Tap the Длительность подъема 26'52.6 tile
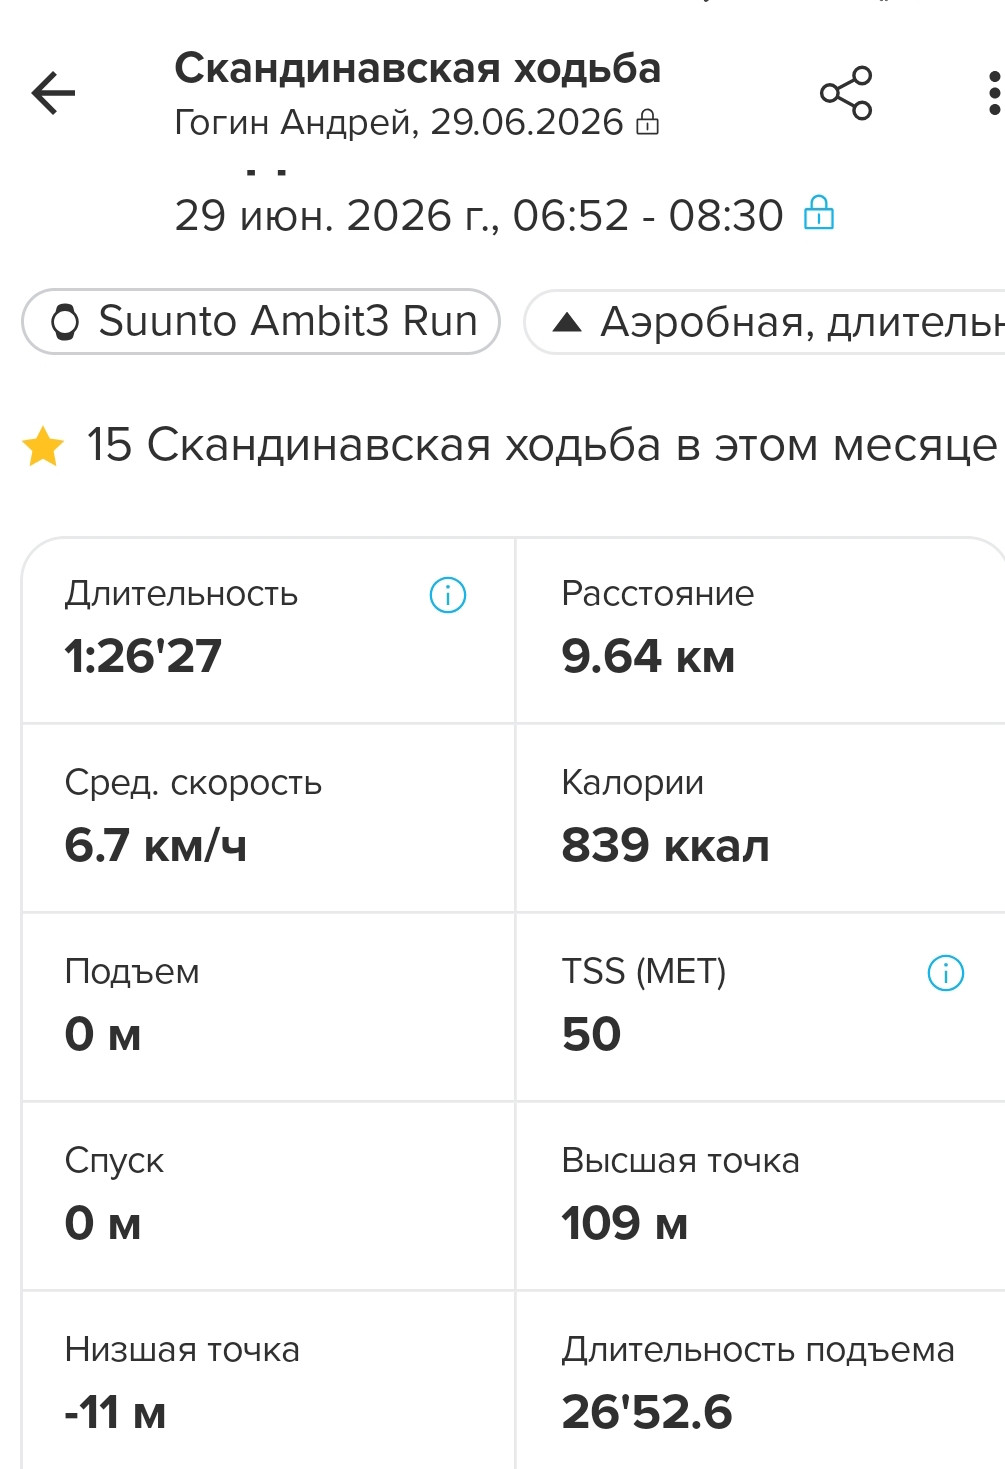This screenshot has width=1005, height=1469. tap(760, 1380)
